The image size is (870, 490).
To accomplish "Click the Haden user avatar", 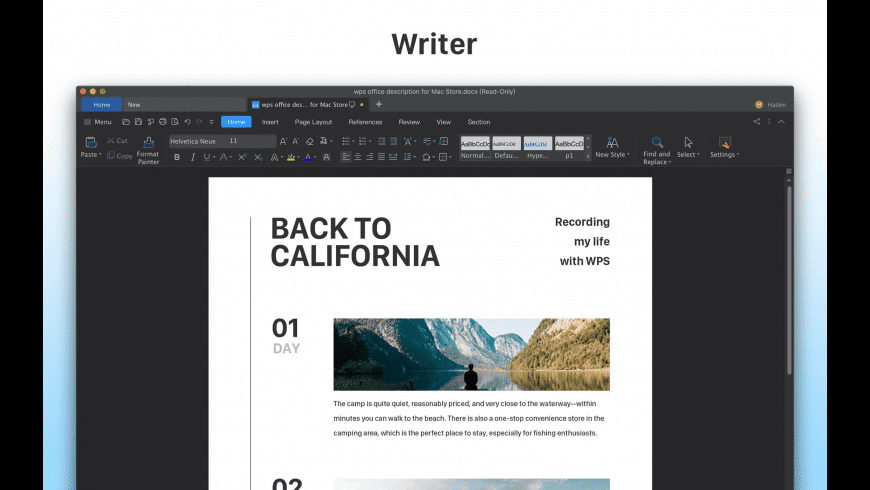I will [759, 104].
